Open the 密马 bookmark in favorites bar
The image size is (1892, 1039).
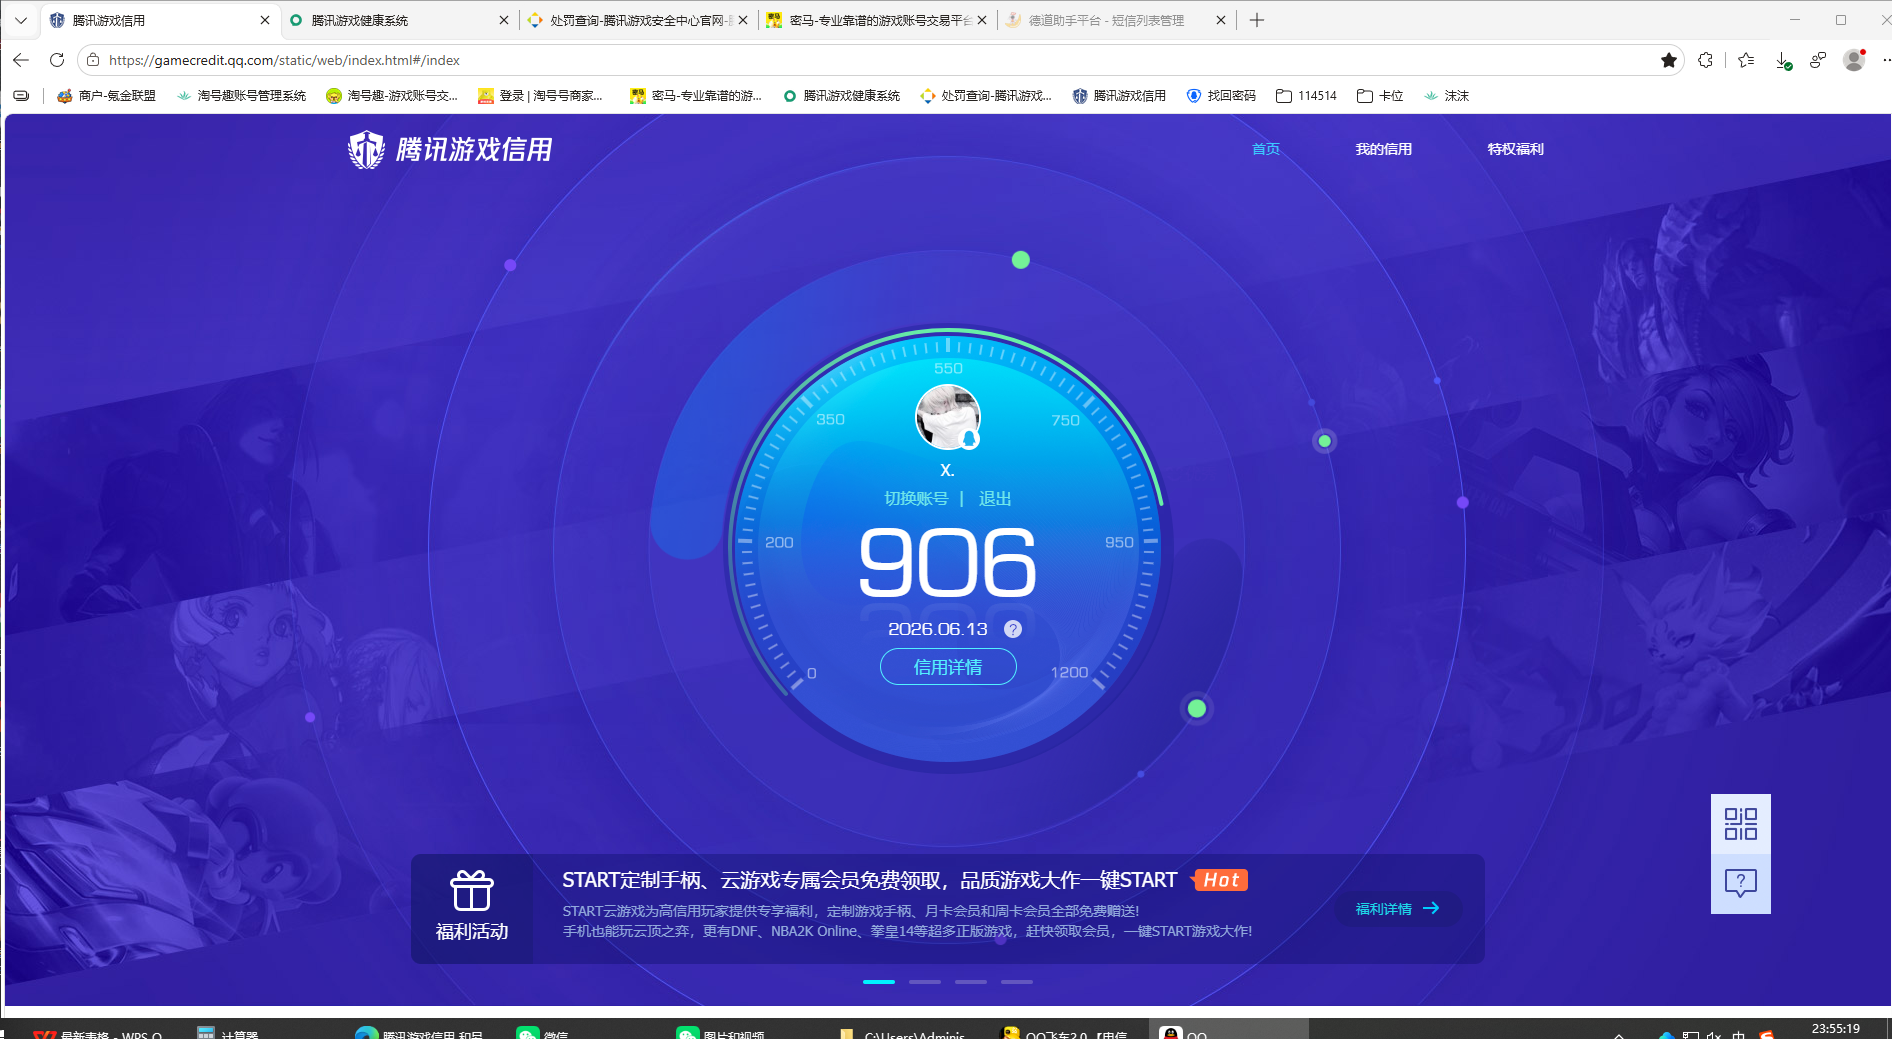pyautogui.click(x=696, y=96)
